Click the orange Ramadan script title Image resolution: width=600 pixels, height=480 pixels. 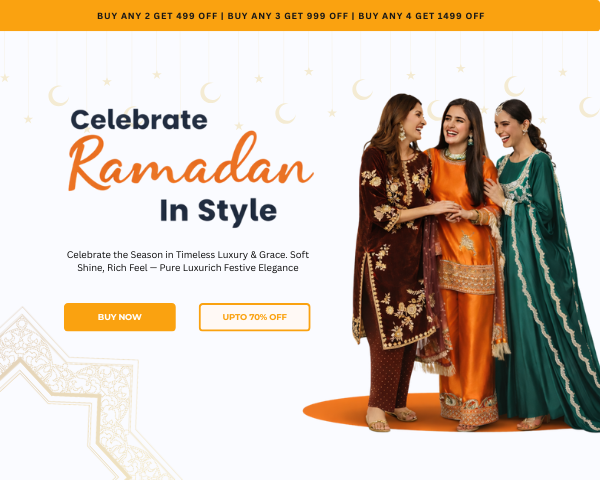pyautogui.click(x=191, y=161)
